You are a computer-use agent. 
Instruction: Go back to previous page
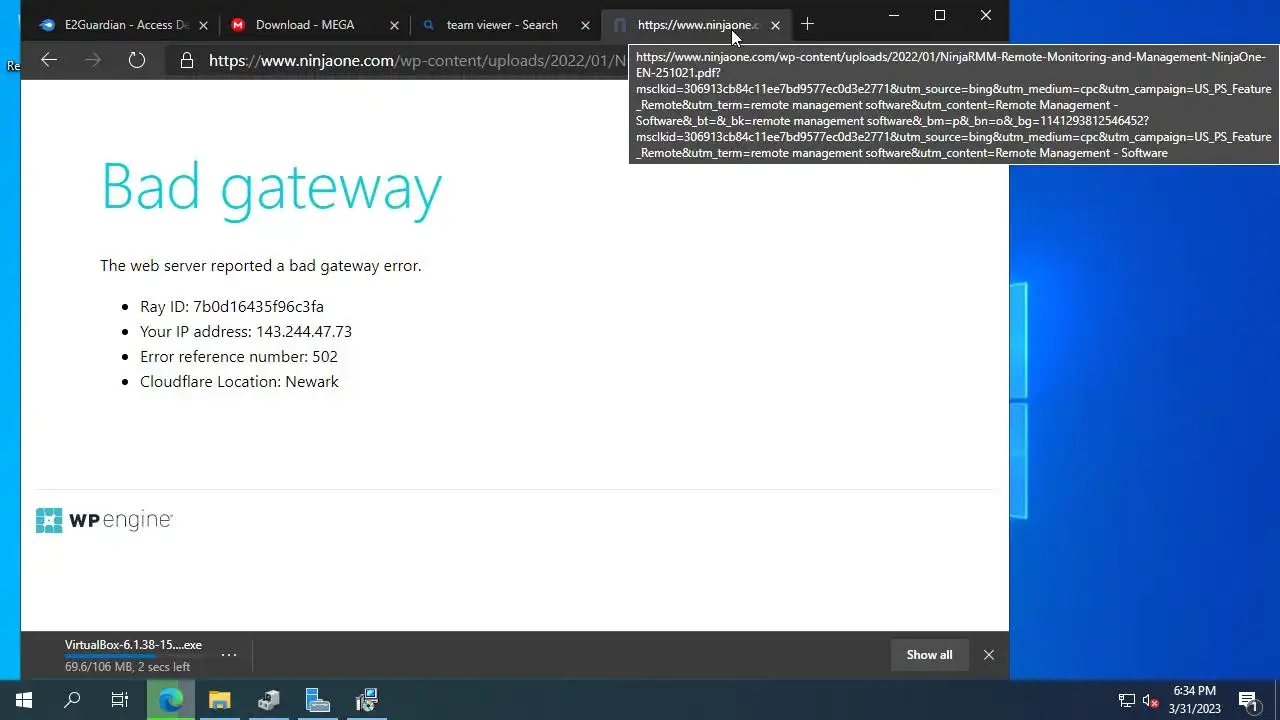pos(48,60)
